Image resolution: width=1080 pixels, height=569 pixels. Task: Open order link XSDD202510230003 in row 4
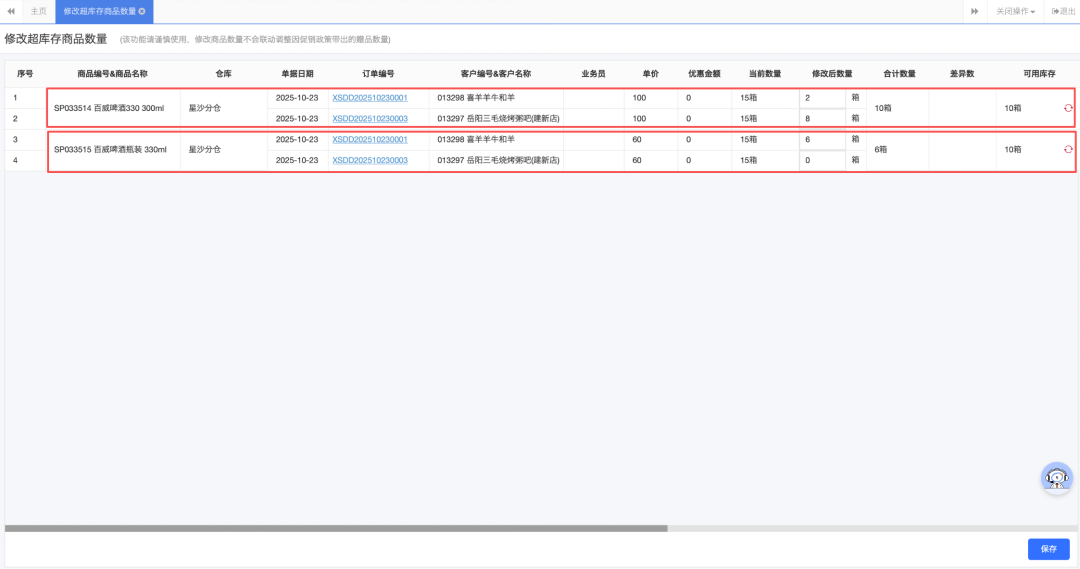(x=370, y=160)
